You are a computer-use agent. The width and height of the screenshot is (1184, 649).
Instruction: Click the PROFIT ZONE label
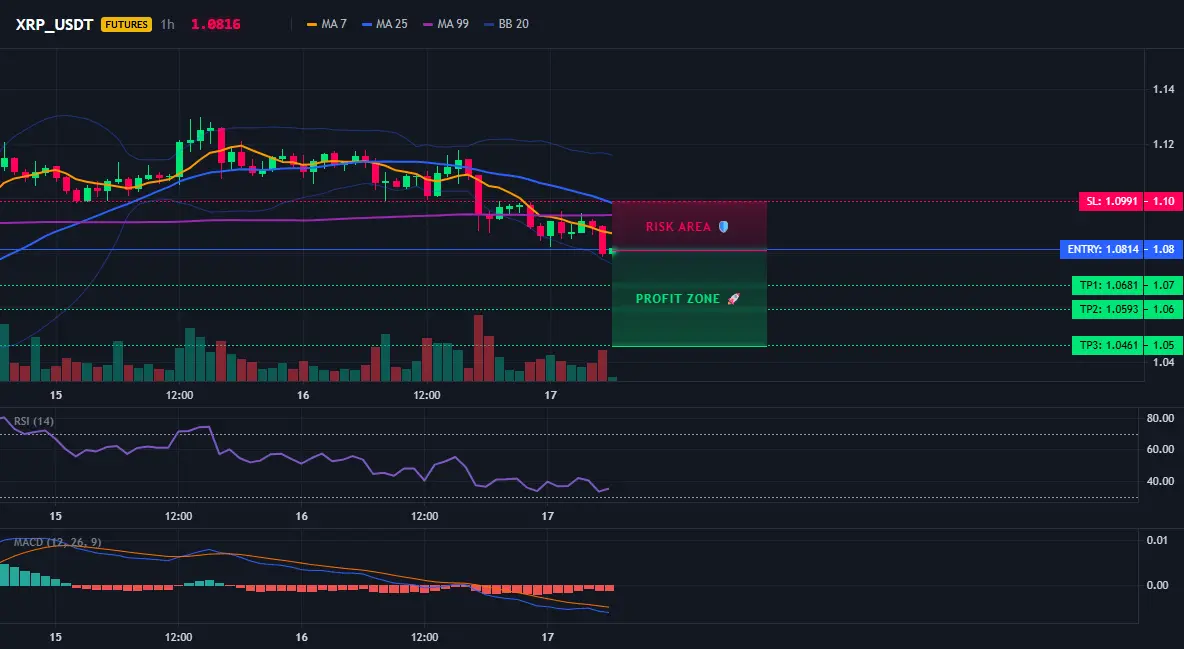pos(677,299)
